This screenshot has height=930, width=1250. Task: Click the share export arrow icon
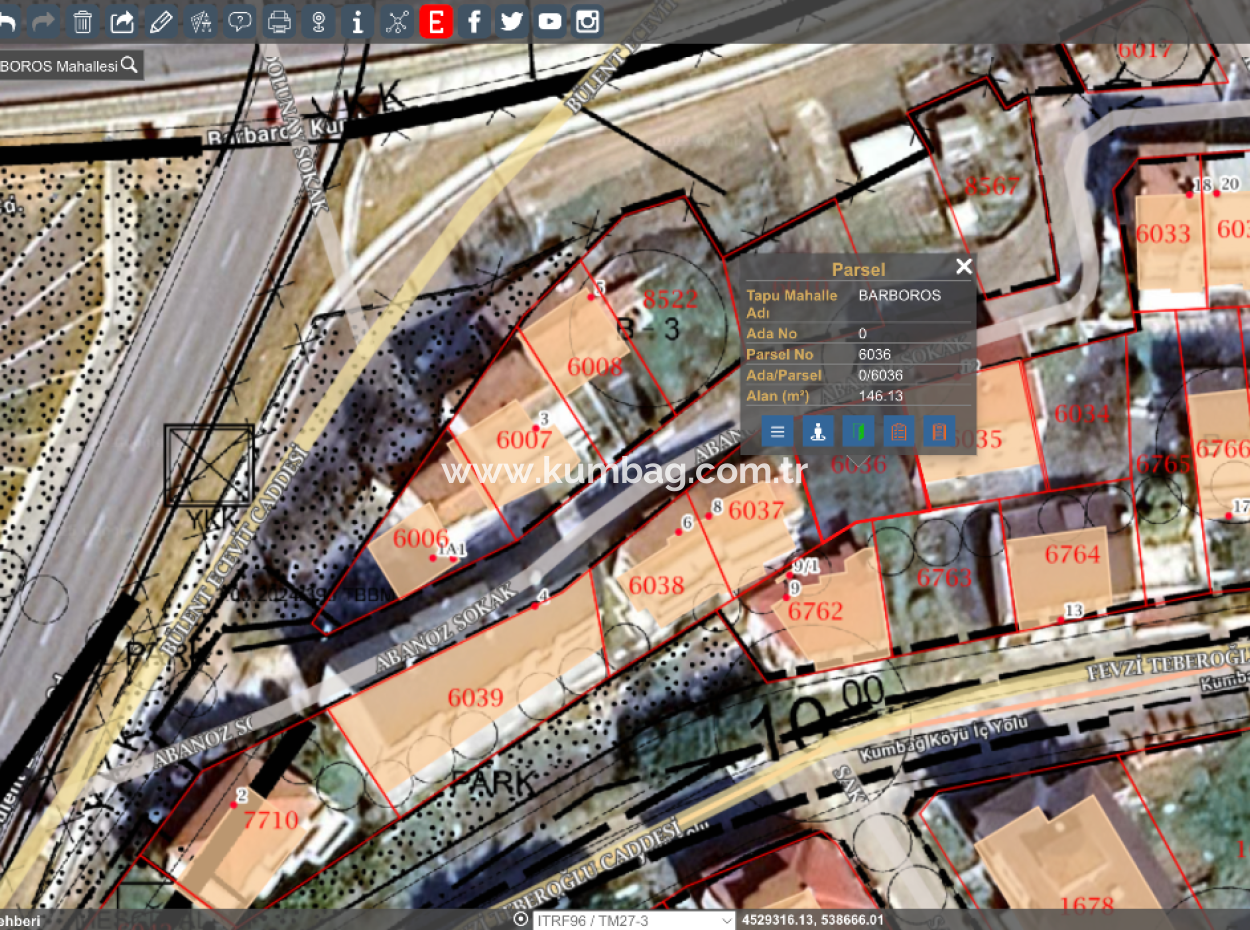122,21
